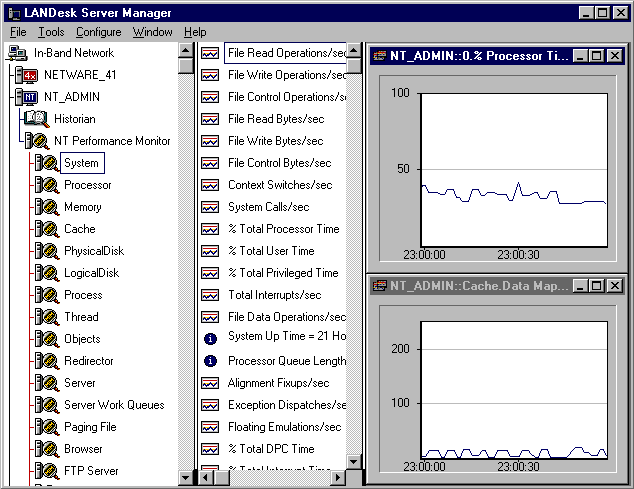
Task: Select File Control Bytes/sec counter
Action: 279,163
